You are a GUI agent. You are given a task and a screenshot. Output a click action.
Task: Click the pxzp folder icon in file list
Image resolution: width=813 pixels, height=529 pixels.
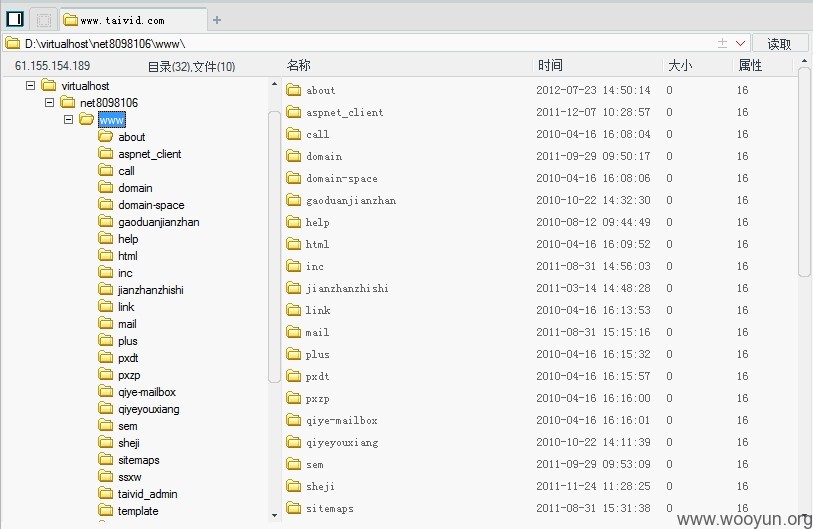pos(293,398)
